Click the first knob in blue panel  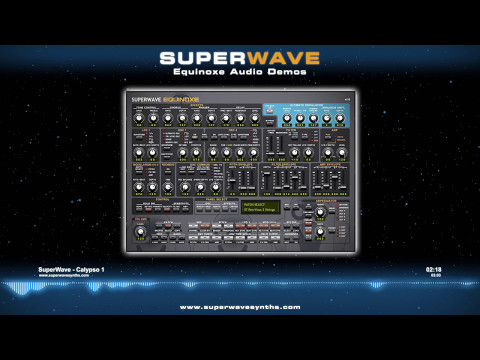[287, 118]
